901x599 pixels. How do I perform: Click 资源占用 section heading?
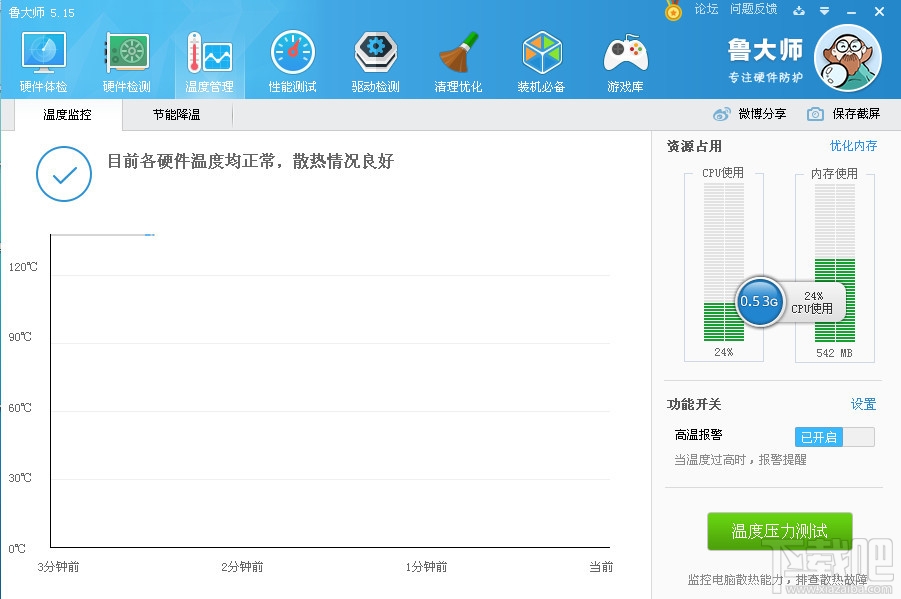pyautogui.click(x=694, y=146)
